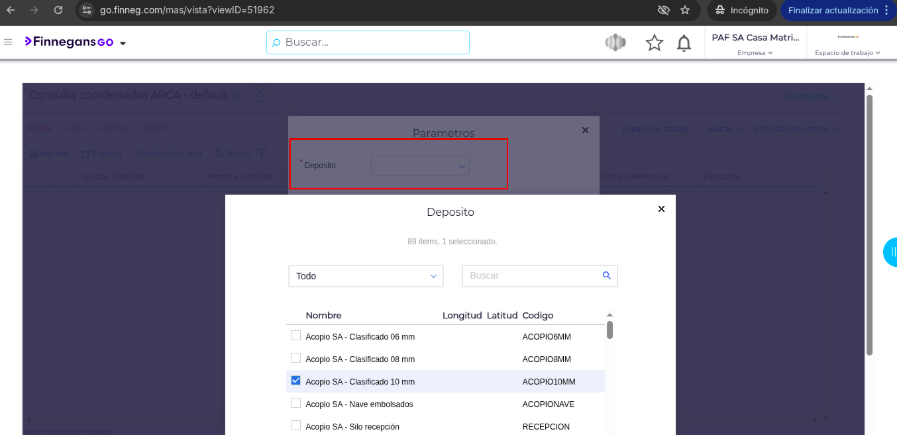Click the favorites star icon in Finnegans header

pyautogui.click(x=654, y=43)
